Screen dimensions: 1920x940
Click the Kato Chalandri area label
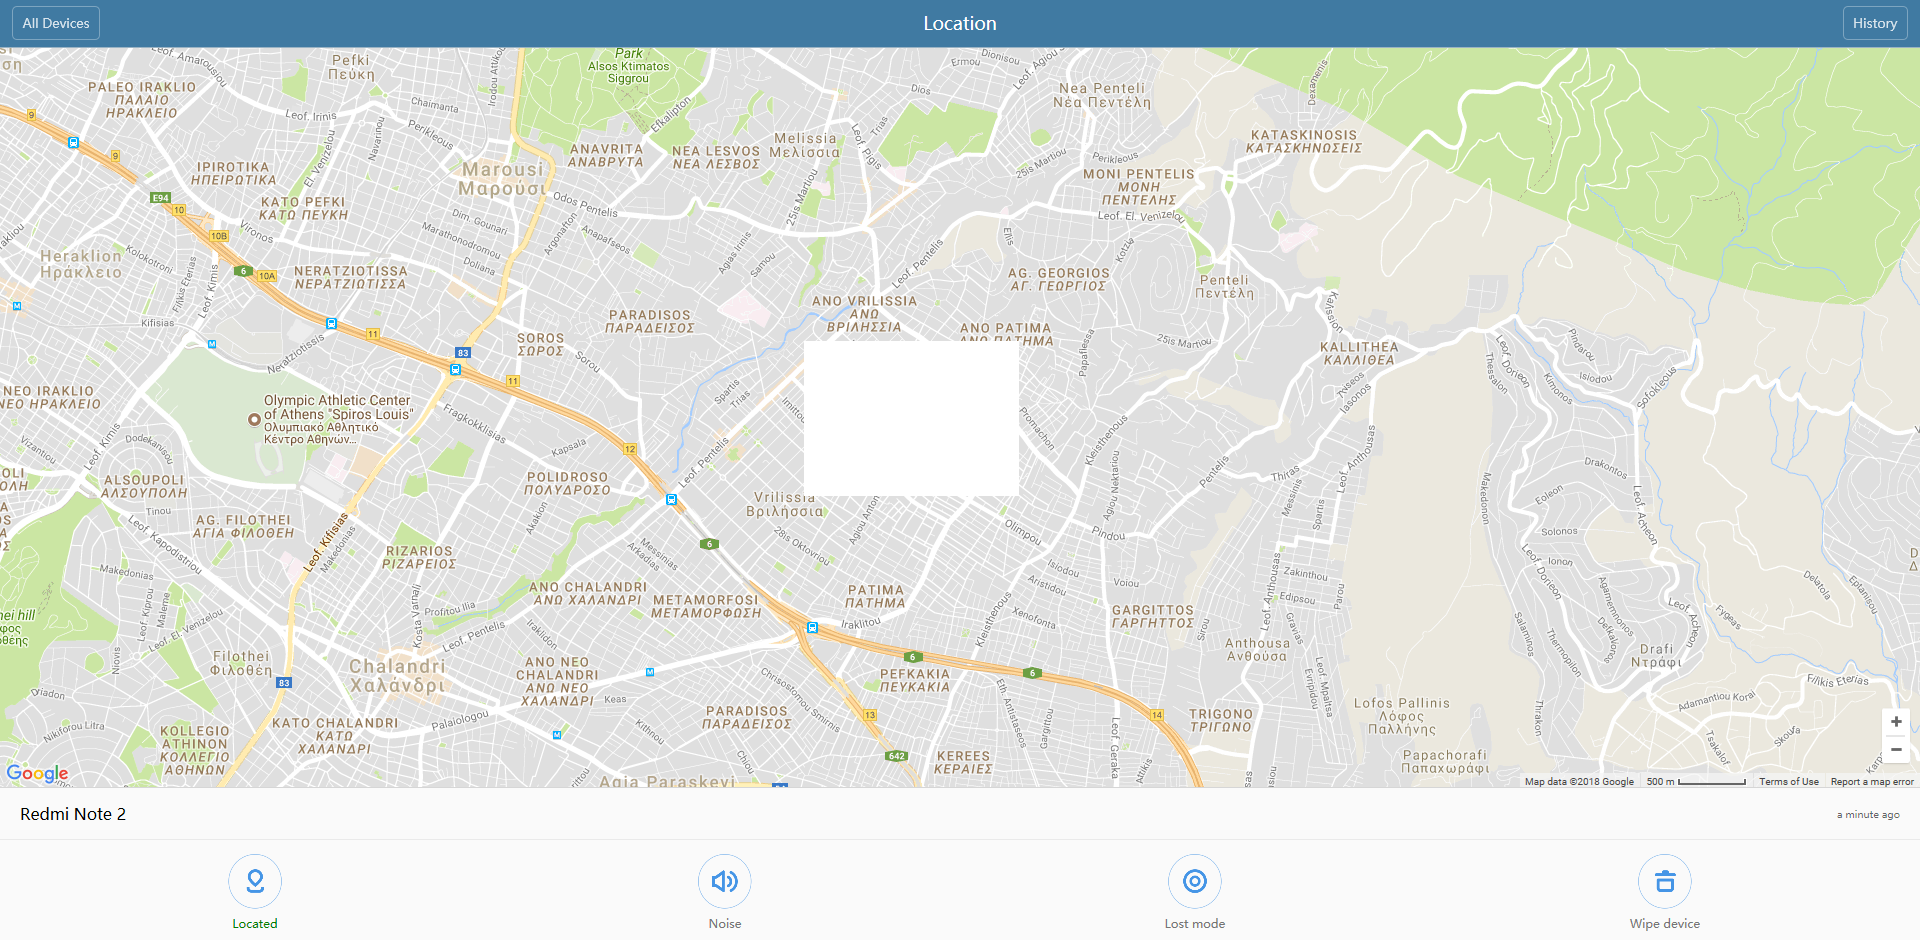click(335, 736)
